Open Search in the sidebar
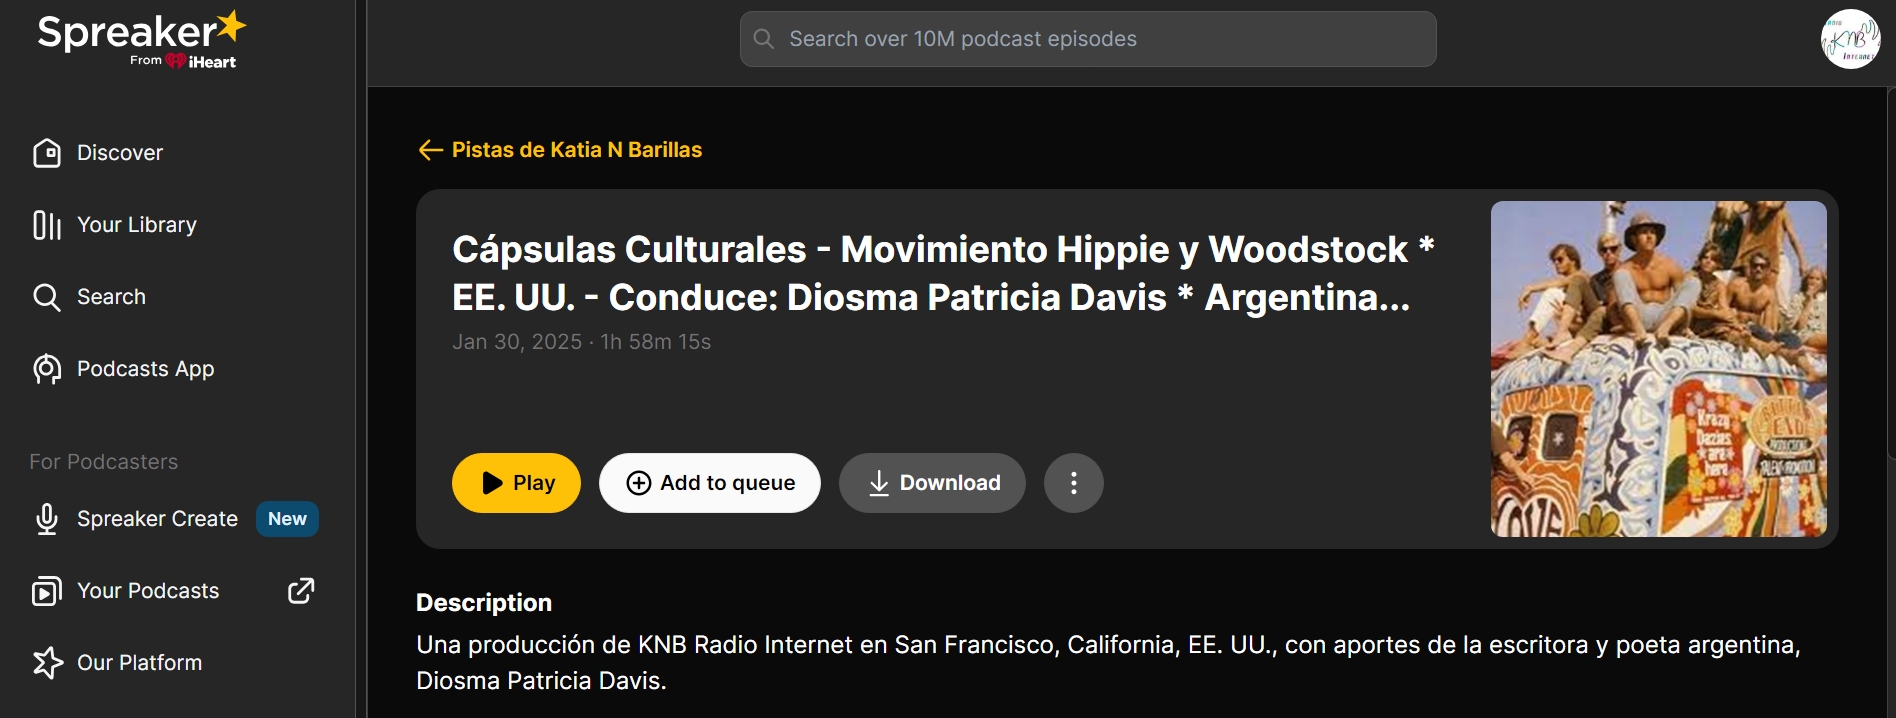Viewport: 1896px width, 718px height. point(90,297)
